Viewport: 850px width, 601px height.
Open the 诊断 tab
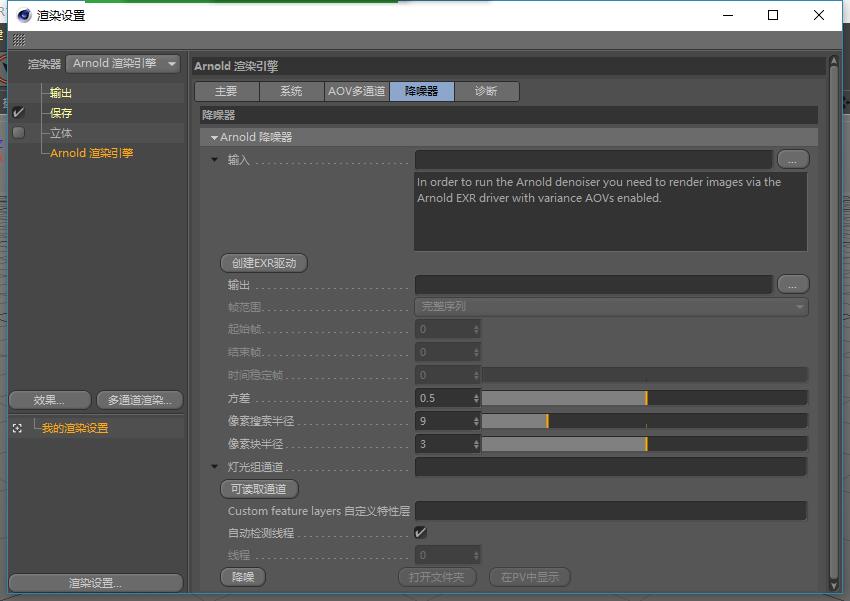tap(487, 91)
